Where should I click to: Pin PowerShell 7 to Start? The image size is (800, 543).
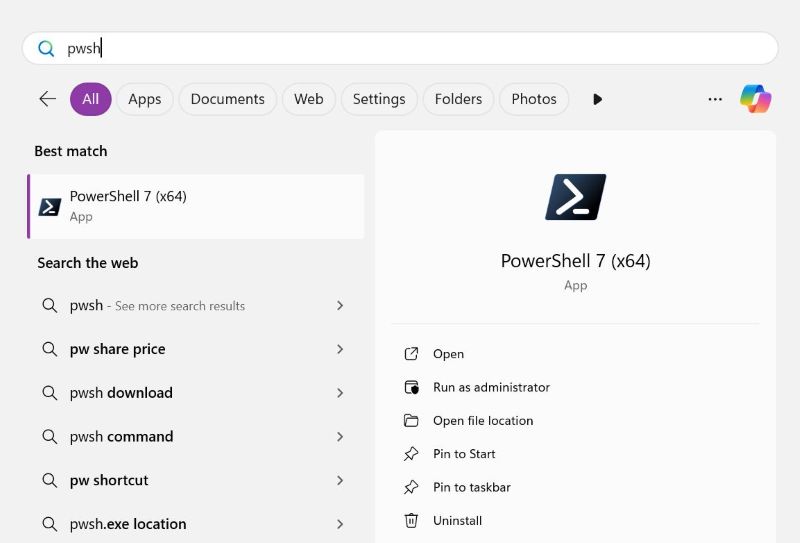pyautogui.click(x=464, y=454)
